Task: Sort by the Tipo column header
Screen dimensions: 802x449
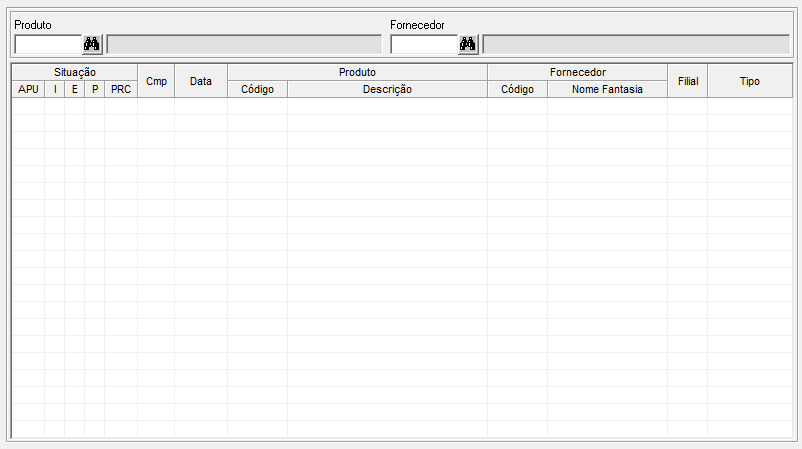Action: (x=749, y=81)
